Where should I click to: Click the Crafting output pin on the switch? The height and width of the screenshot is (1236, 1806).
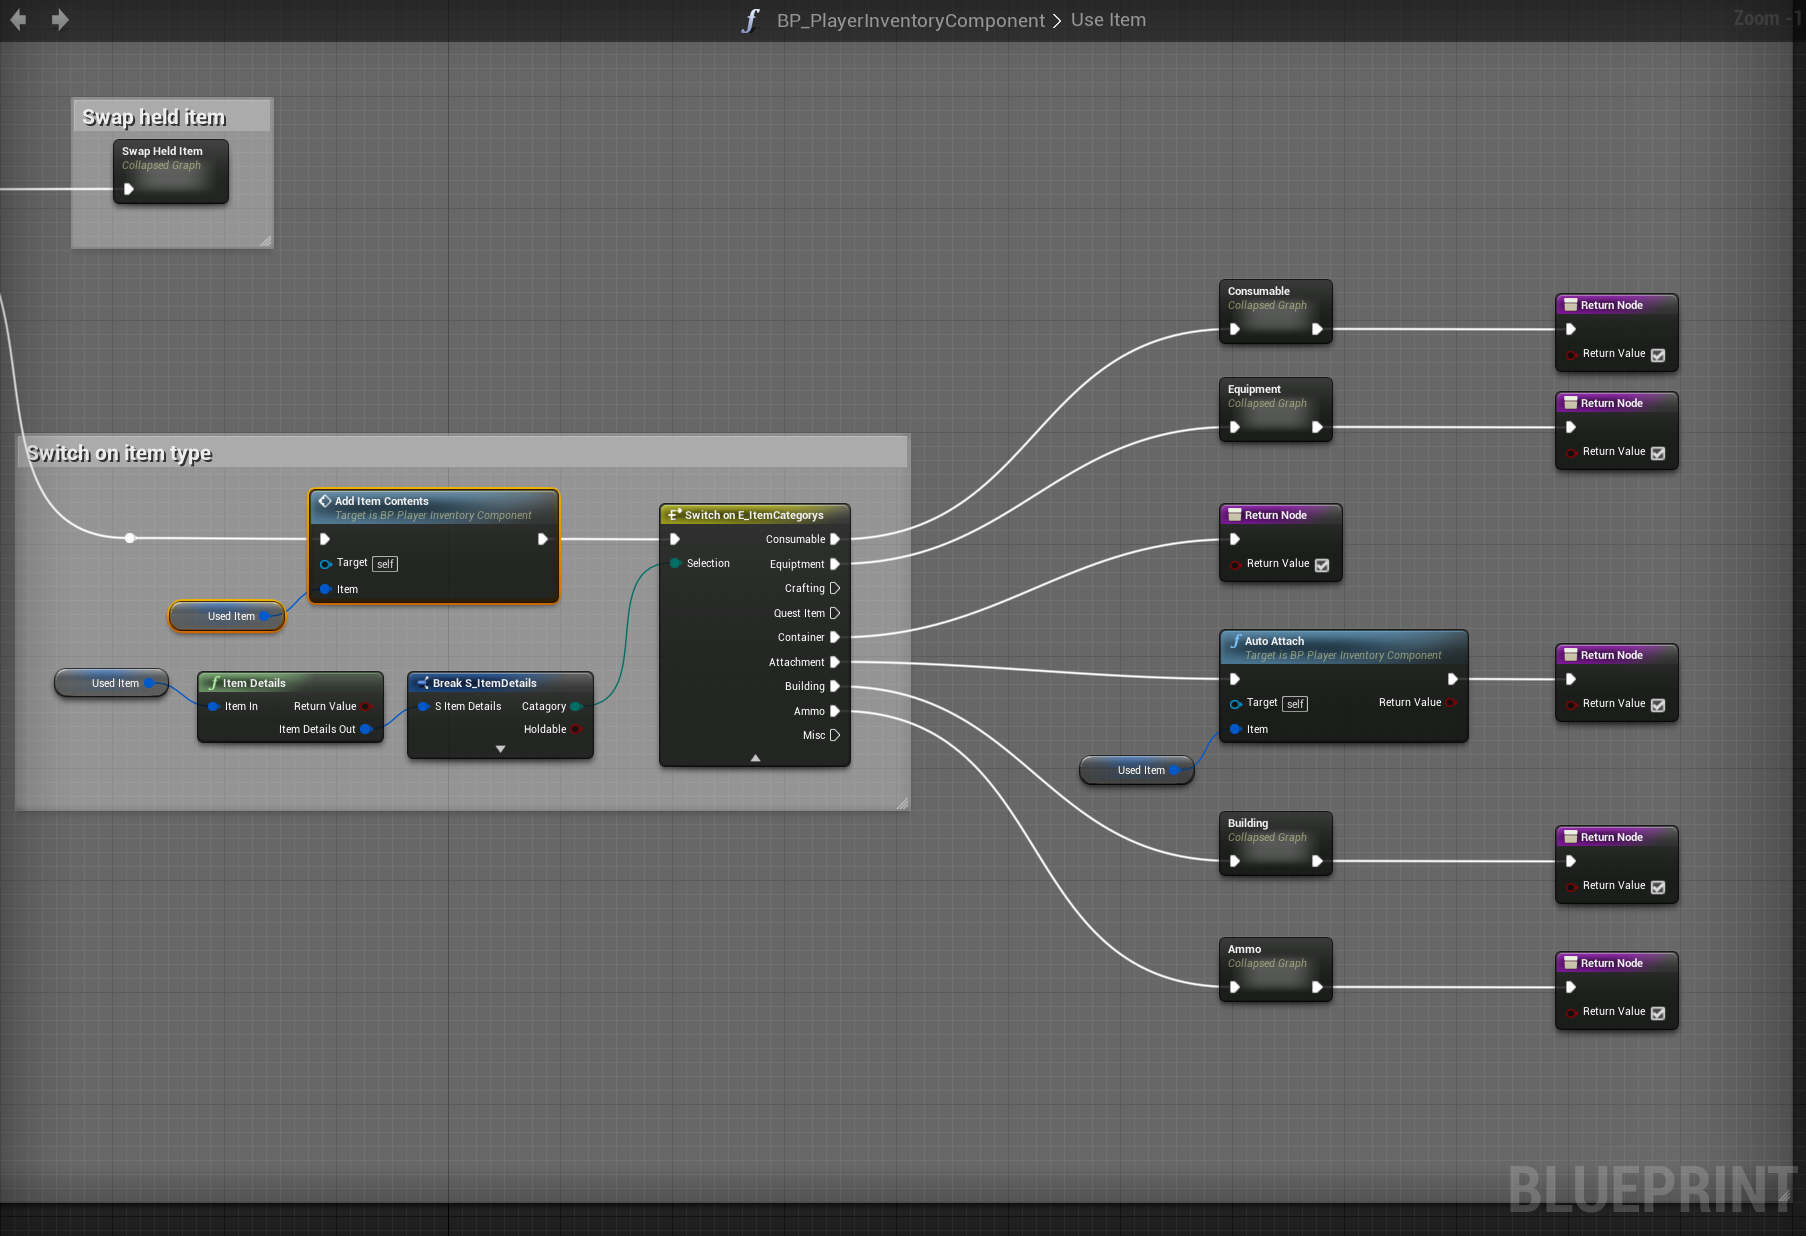835,588
